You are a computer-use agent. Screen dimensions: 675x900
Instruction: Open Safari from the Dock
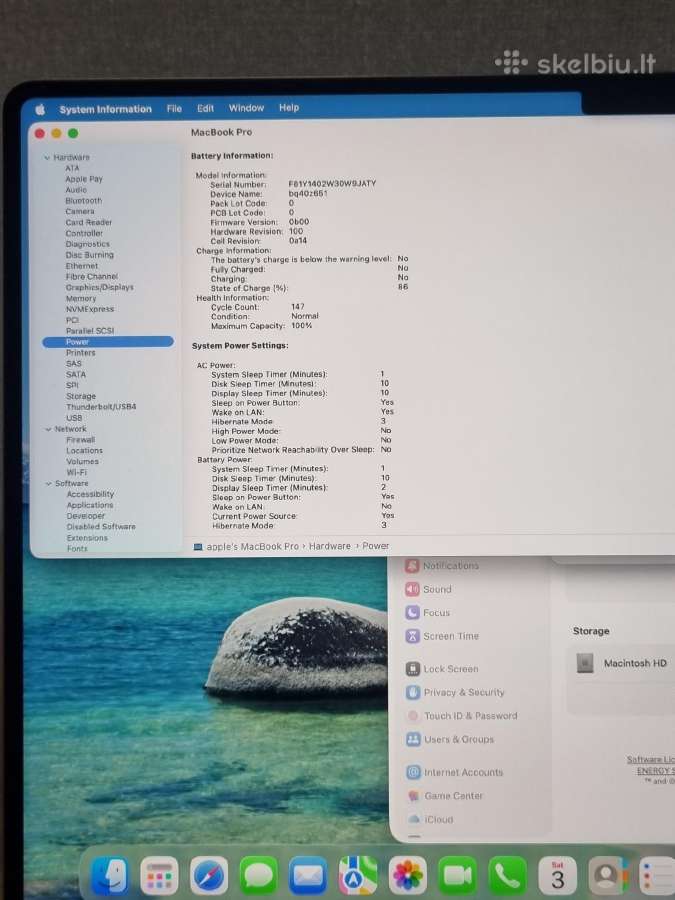point(209,876)
